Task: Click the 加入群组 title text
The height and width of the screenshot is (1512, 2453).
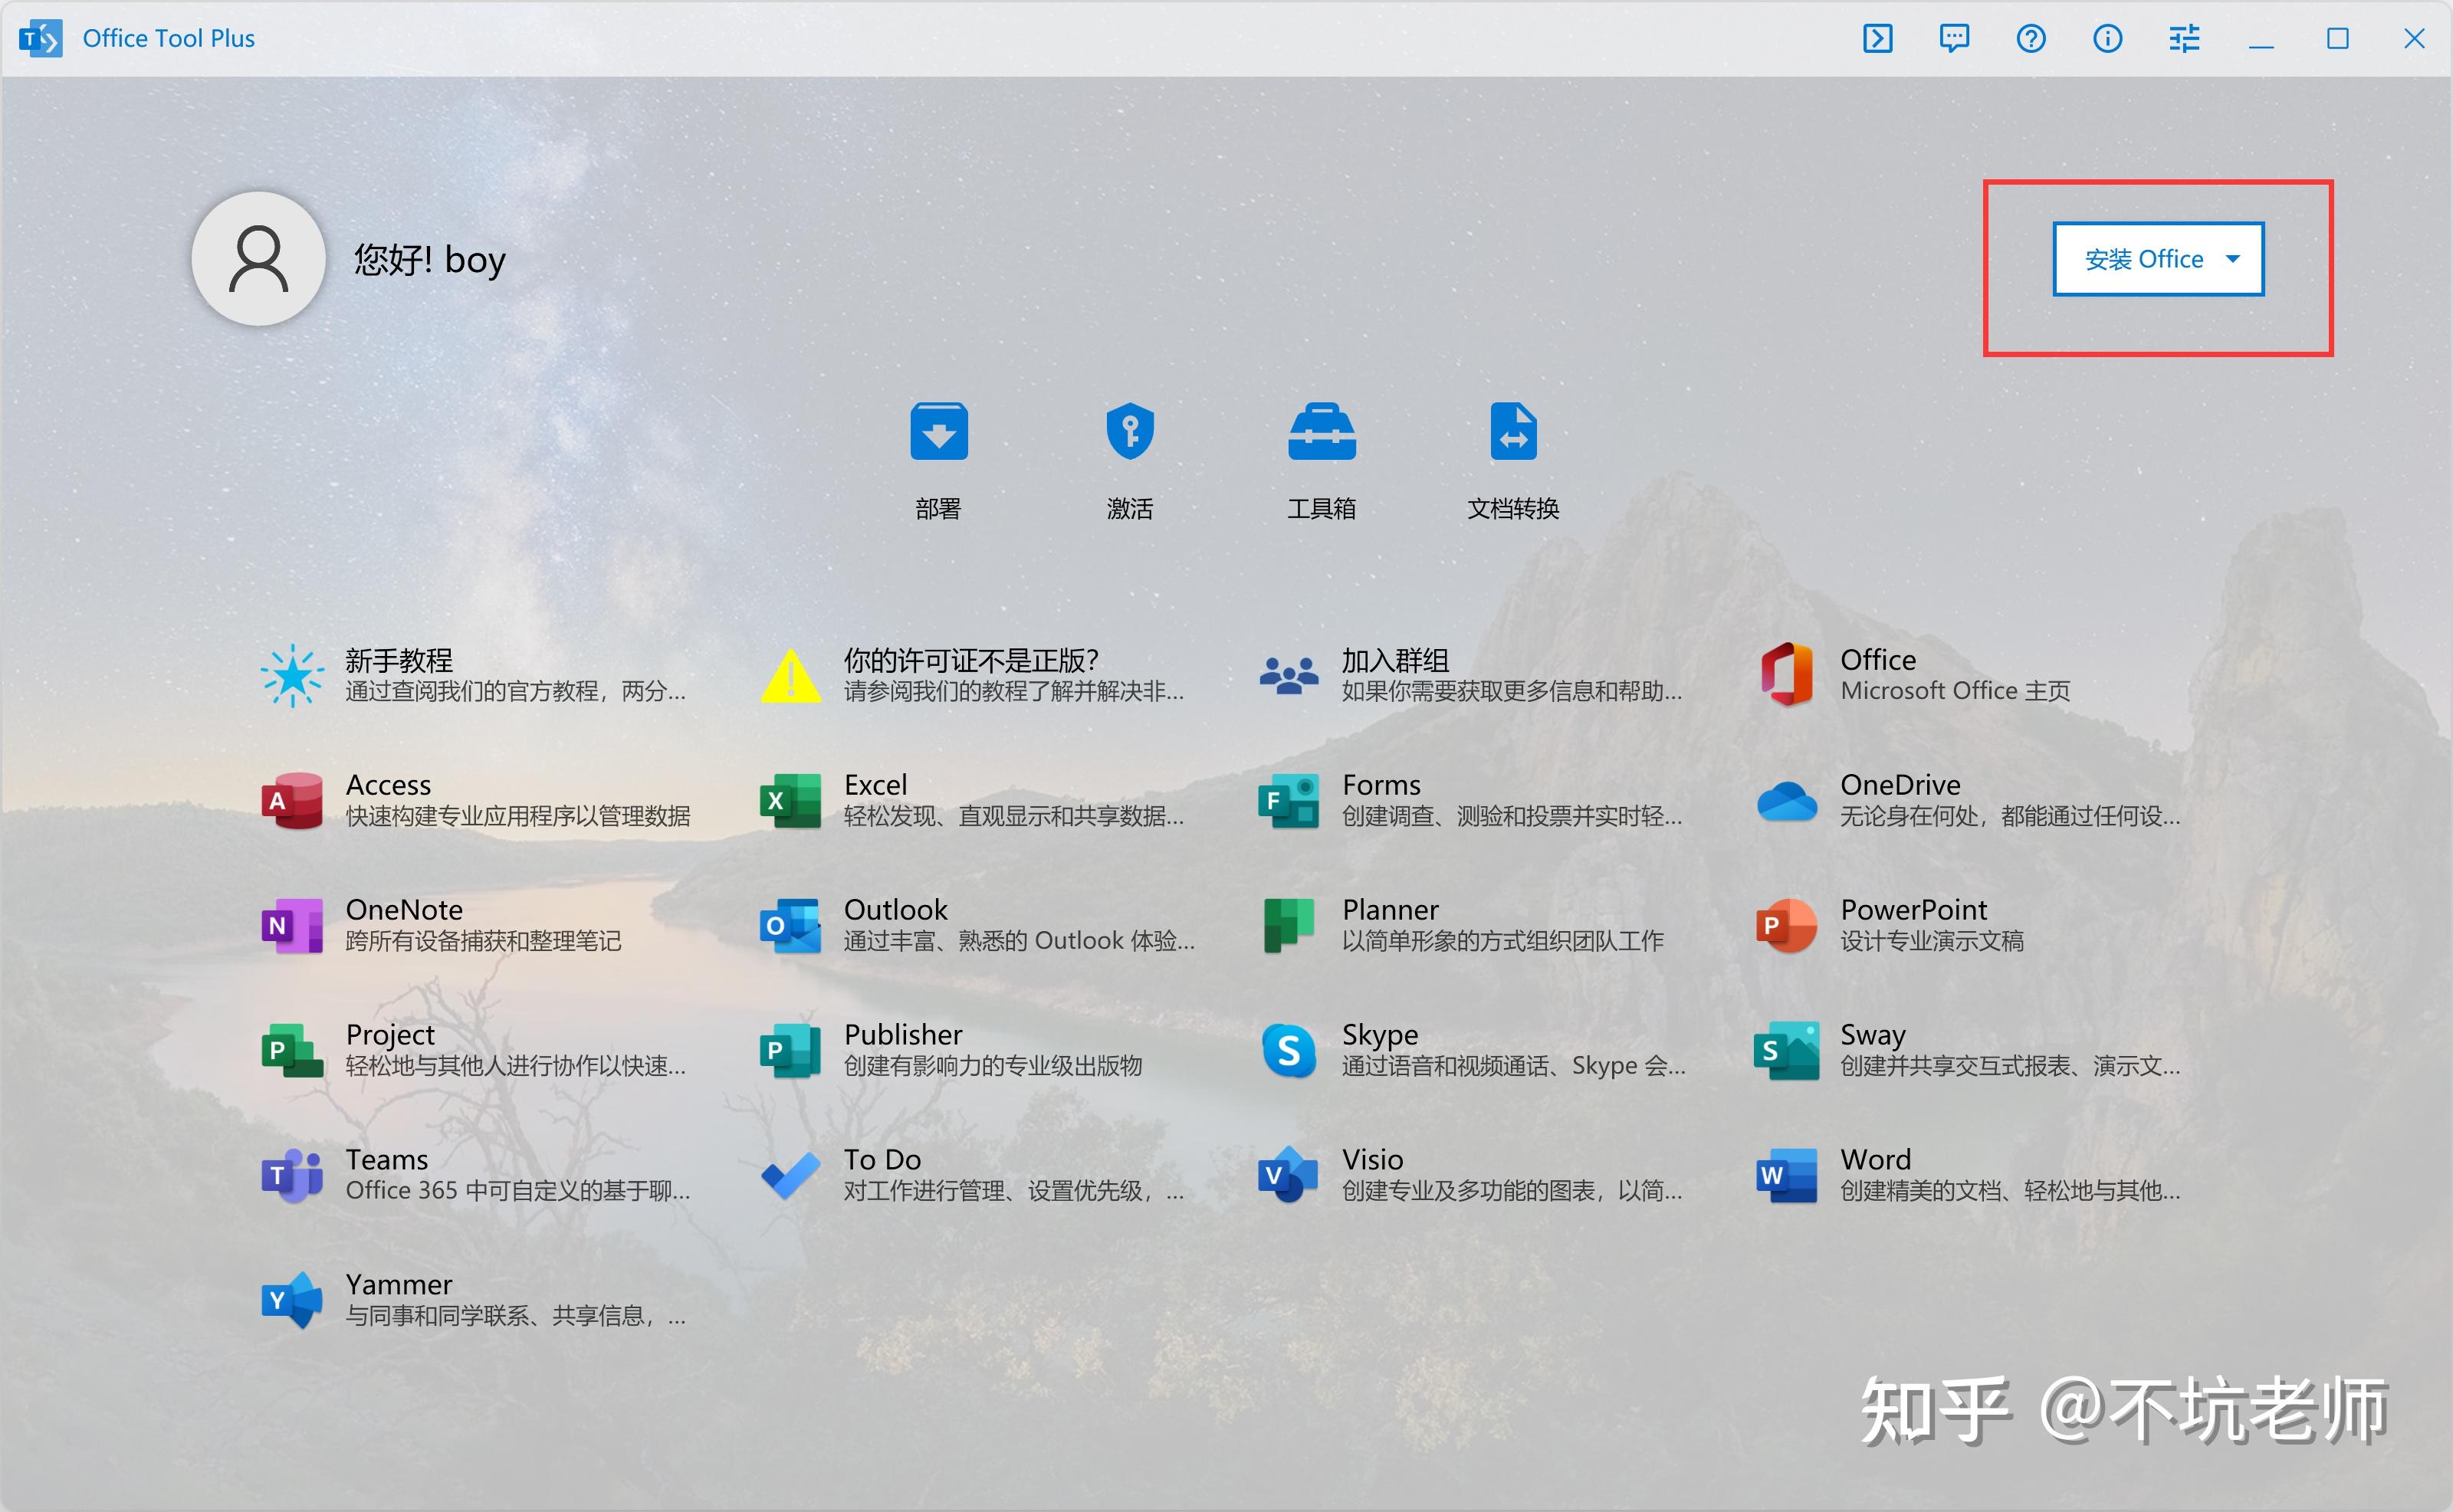Action: 1395,660
